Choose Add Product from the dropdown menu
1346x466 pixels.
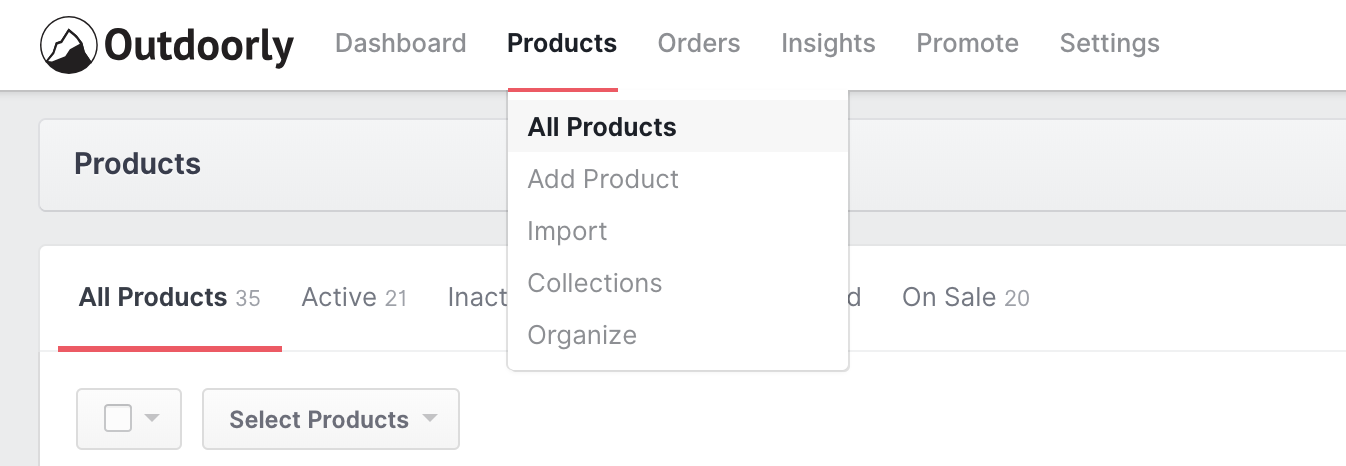point(603,179)
